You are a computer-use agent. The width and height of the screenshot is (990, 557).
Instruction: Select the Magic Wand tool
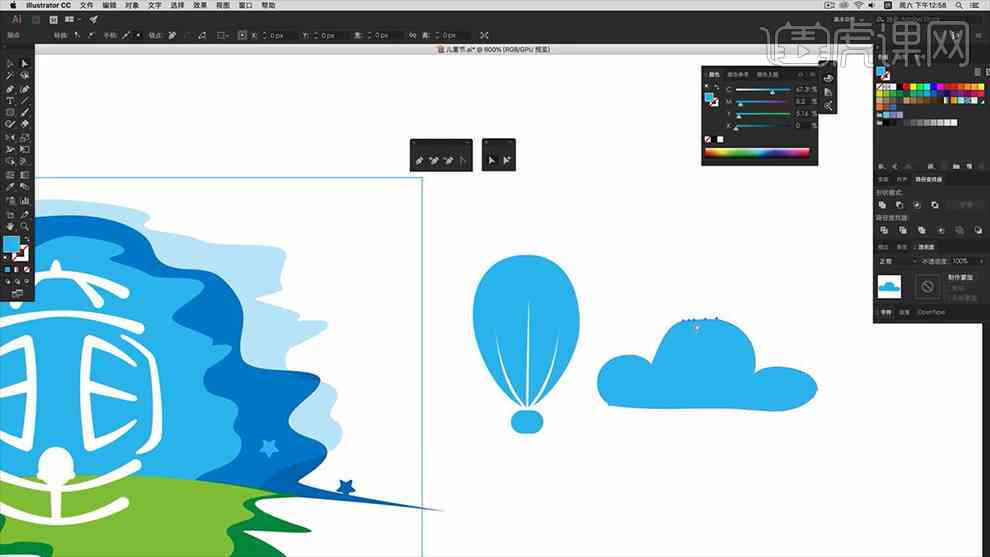10,76
